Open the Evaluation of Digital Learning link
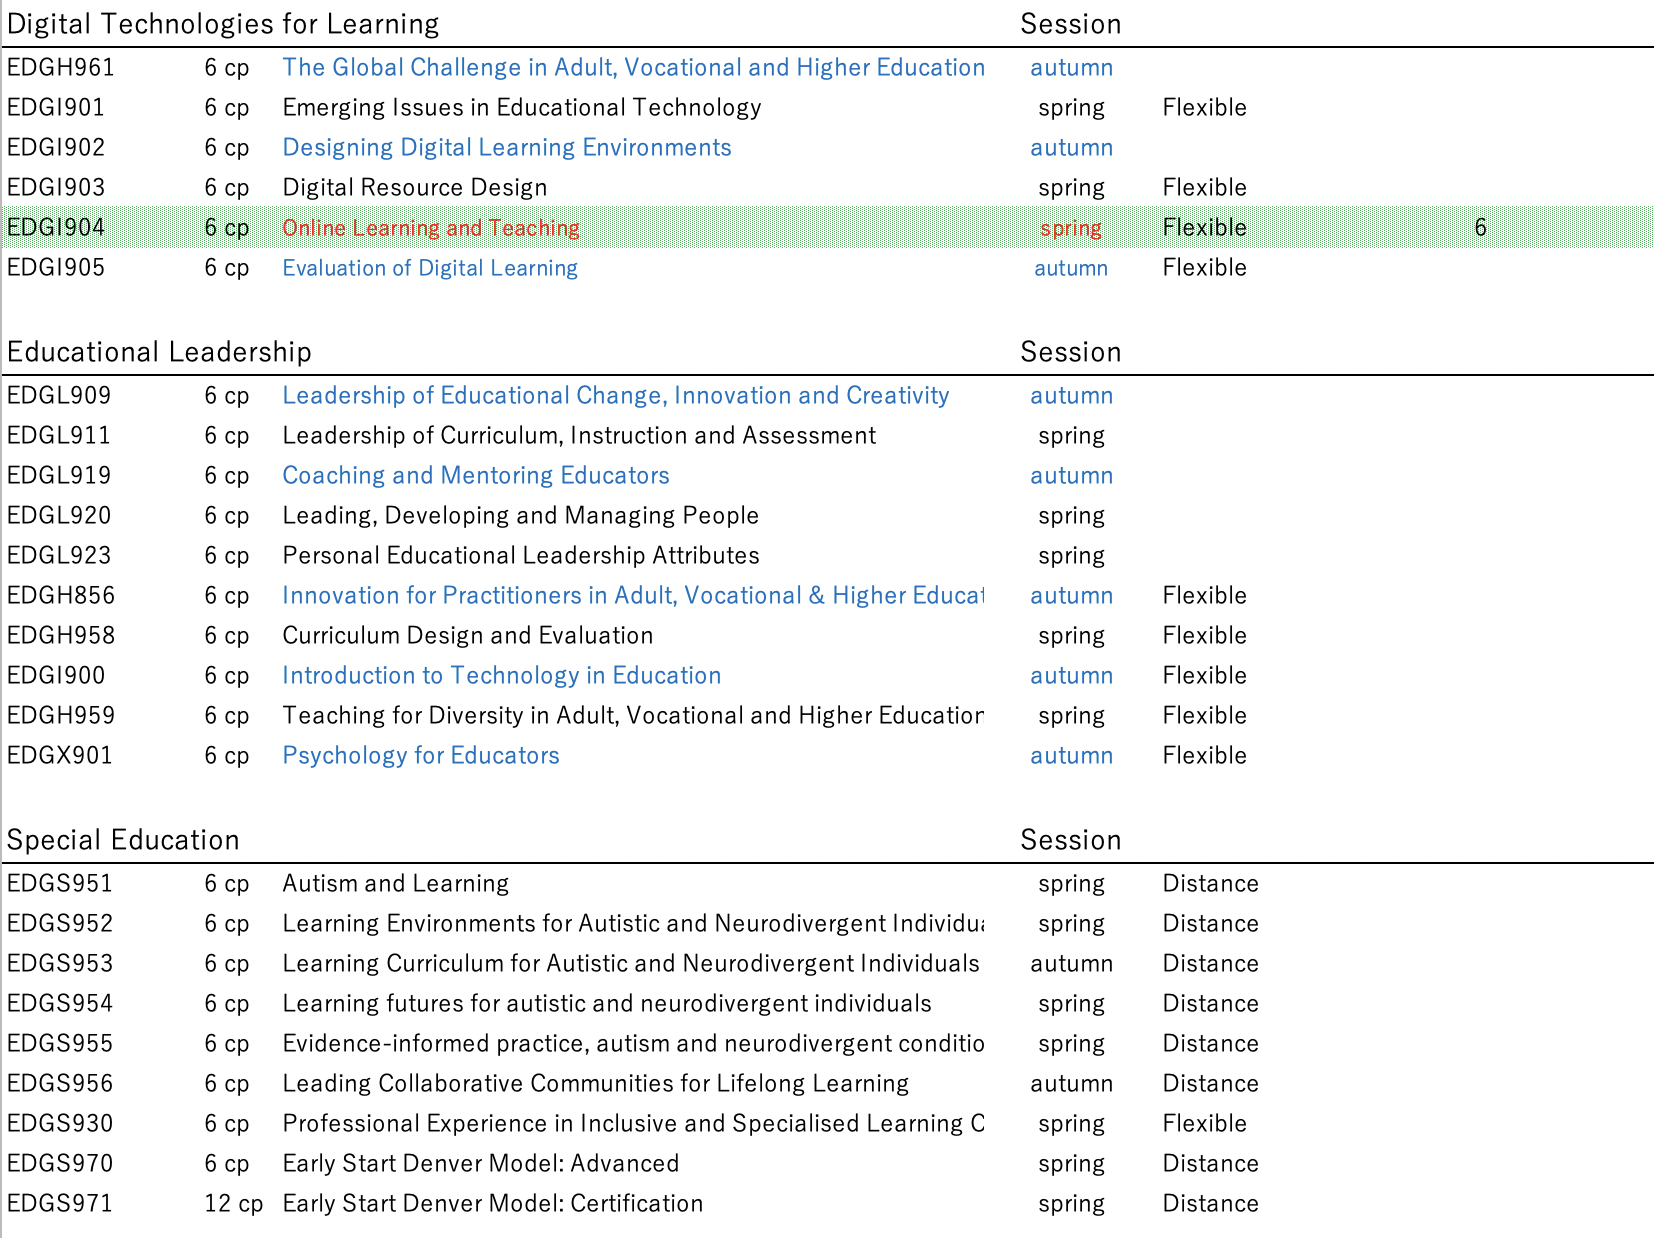 (x=430, y=267)
